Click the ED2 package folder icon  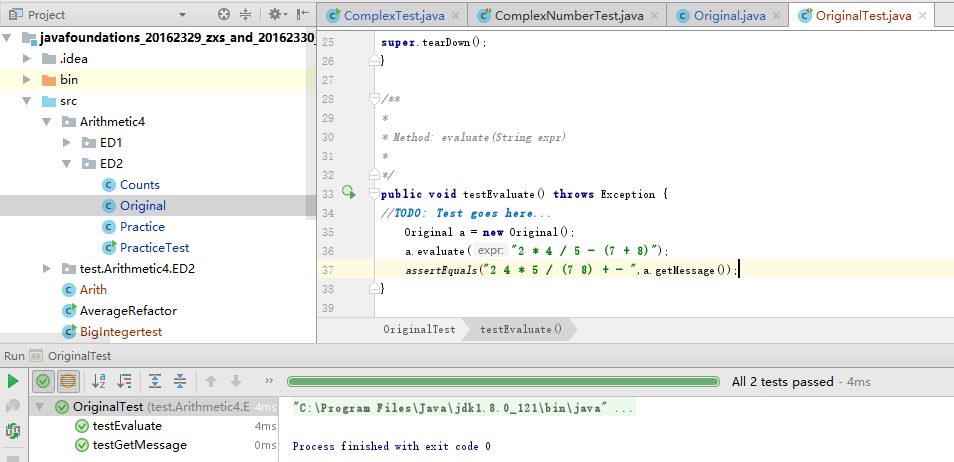pos(89,164)
